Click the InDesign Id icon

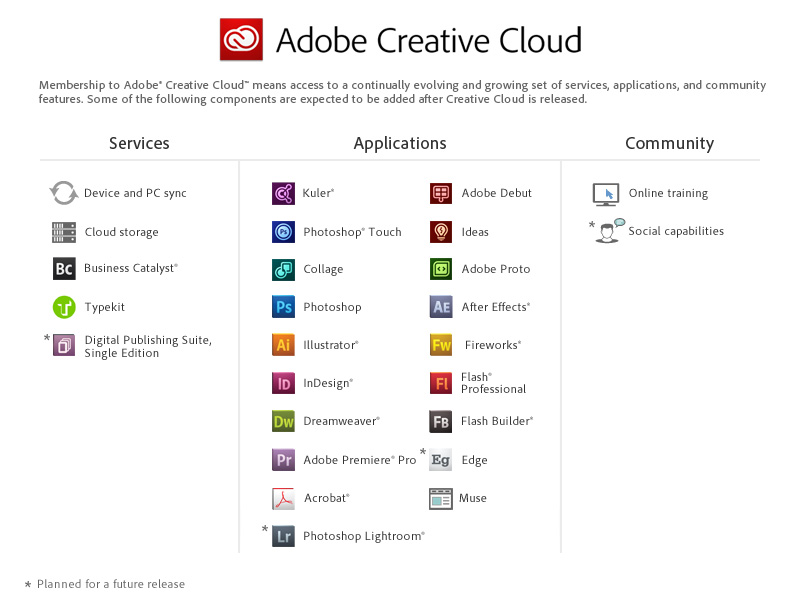tap(283, 383)
